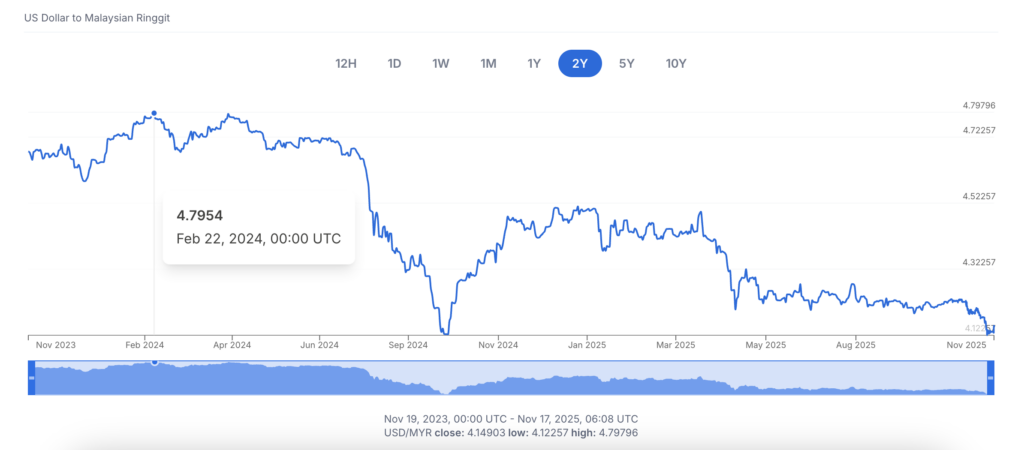Select the 5Y time range
Image resolution: width=1024 pixels, height=450 pixels.
click(626, 64)
